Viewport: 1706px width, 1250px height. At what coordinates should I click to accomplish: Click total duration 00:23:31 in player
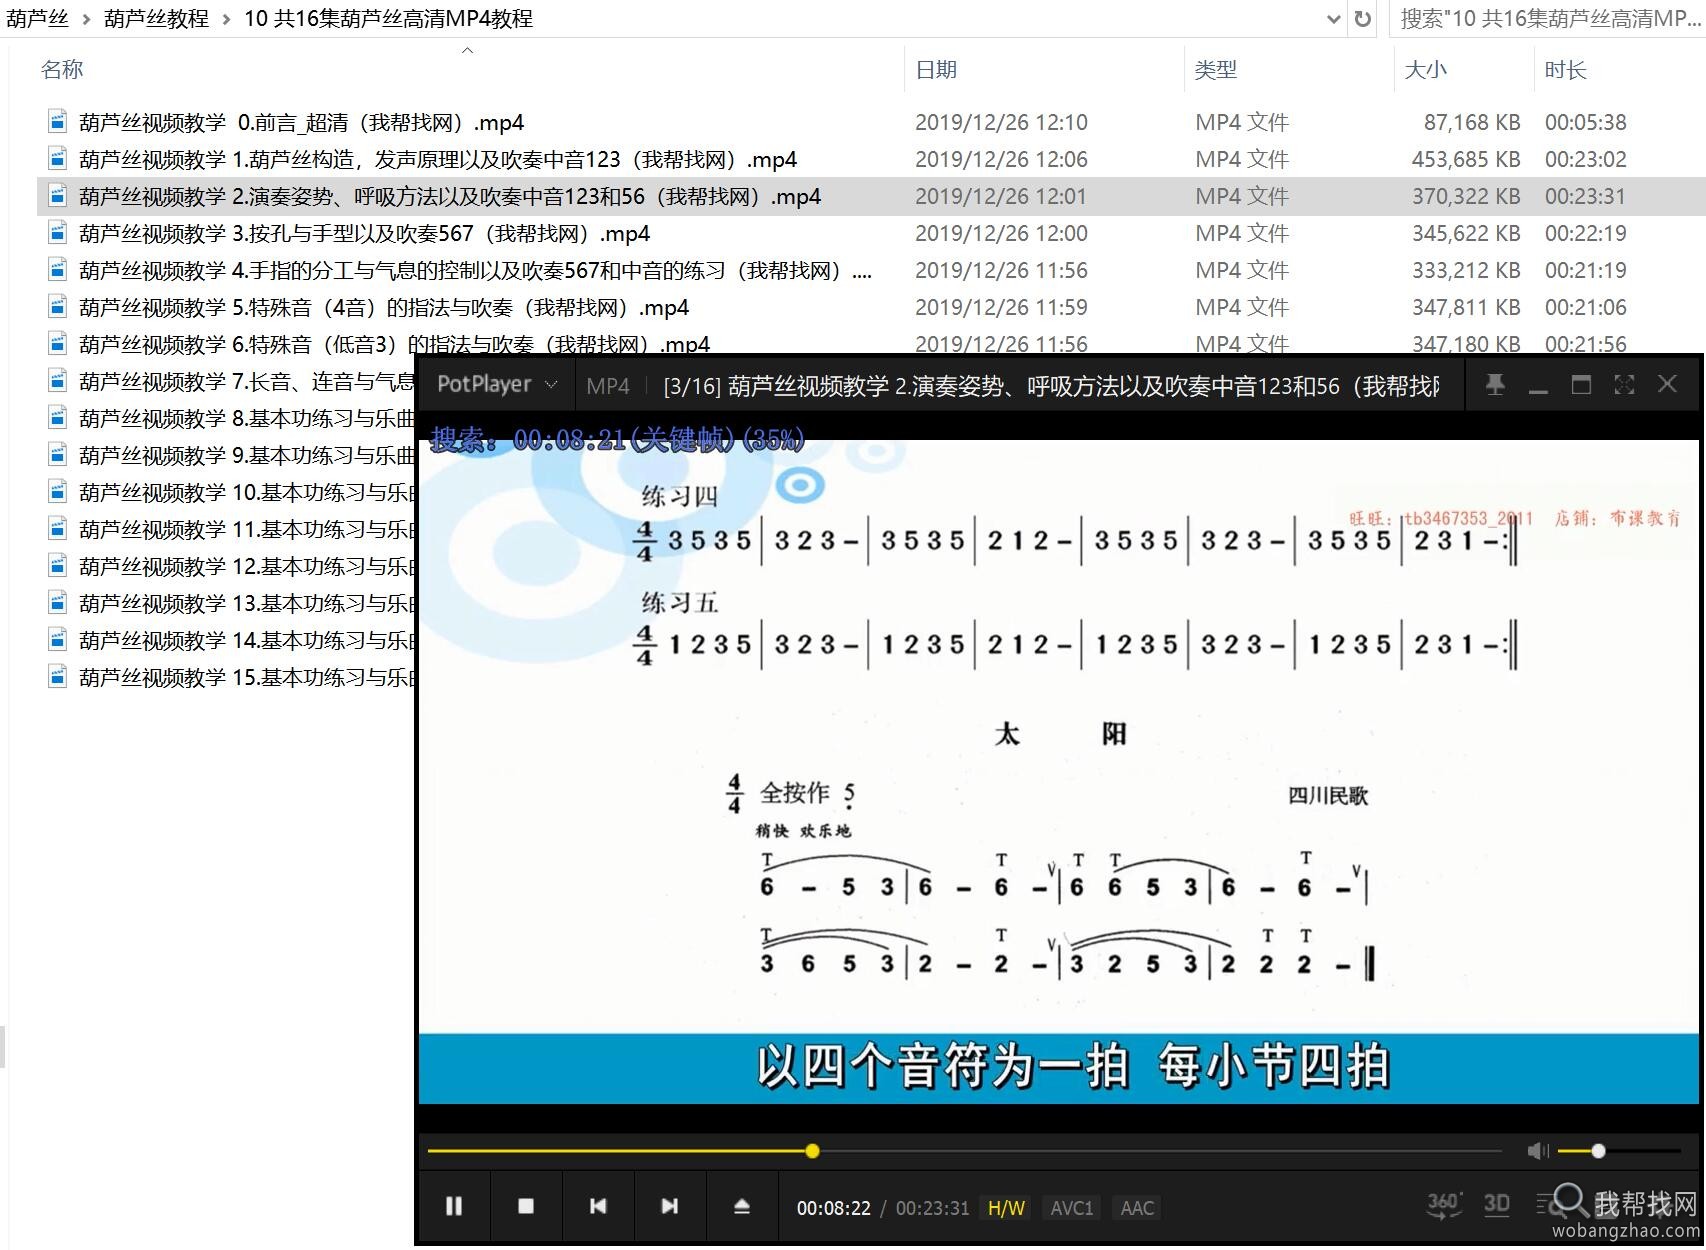click(x=932, y=1208)
